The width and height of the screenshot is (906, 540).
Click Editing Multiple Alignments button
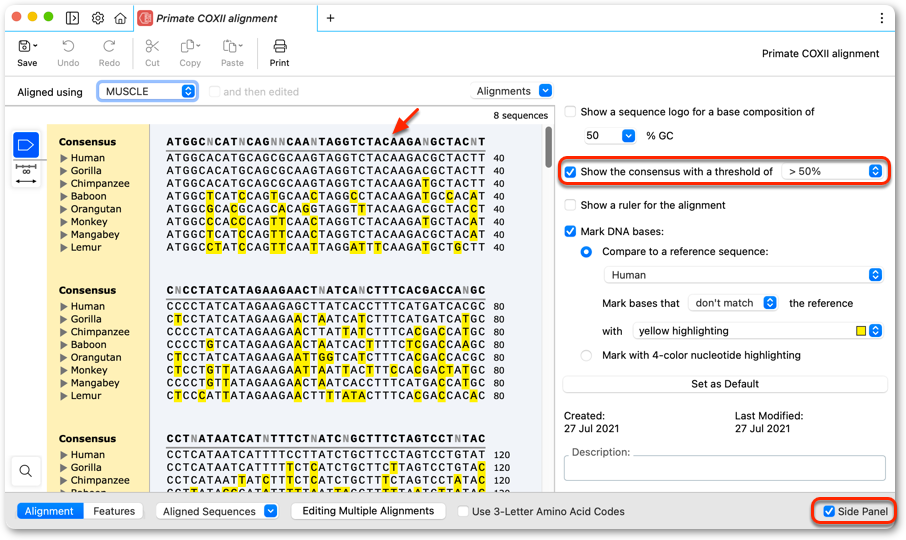368,511
